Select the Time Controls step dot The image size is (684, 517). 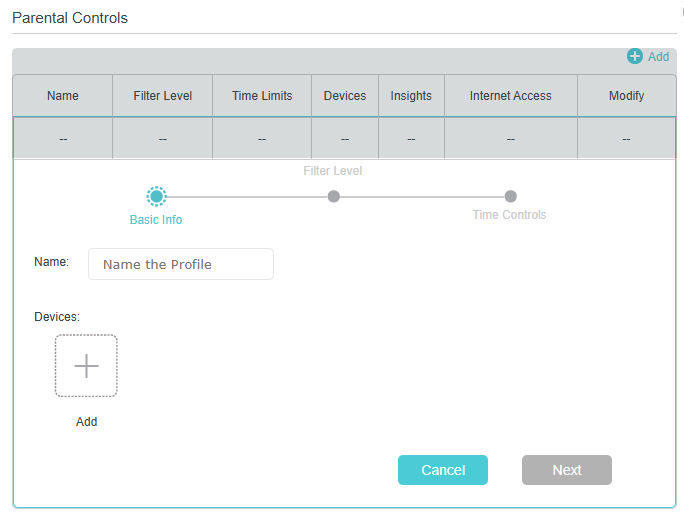[510, 196]
